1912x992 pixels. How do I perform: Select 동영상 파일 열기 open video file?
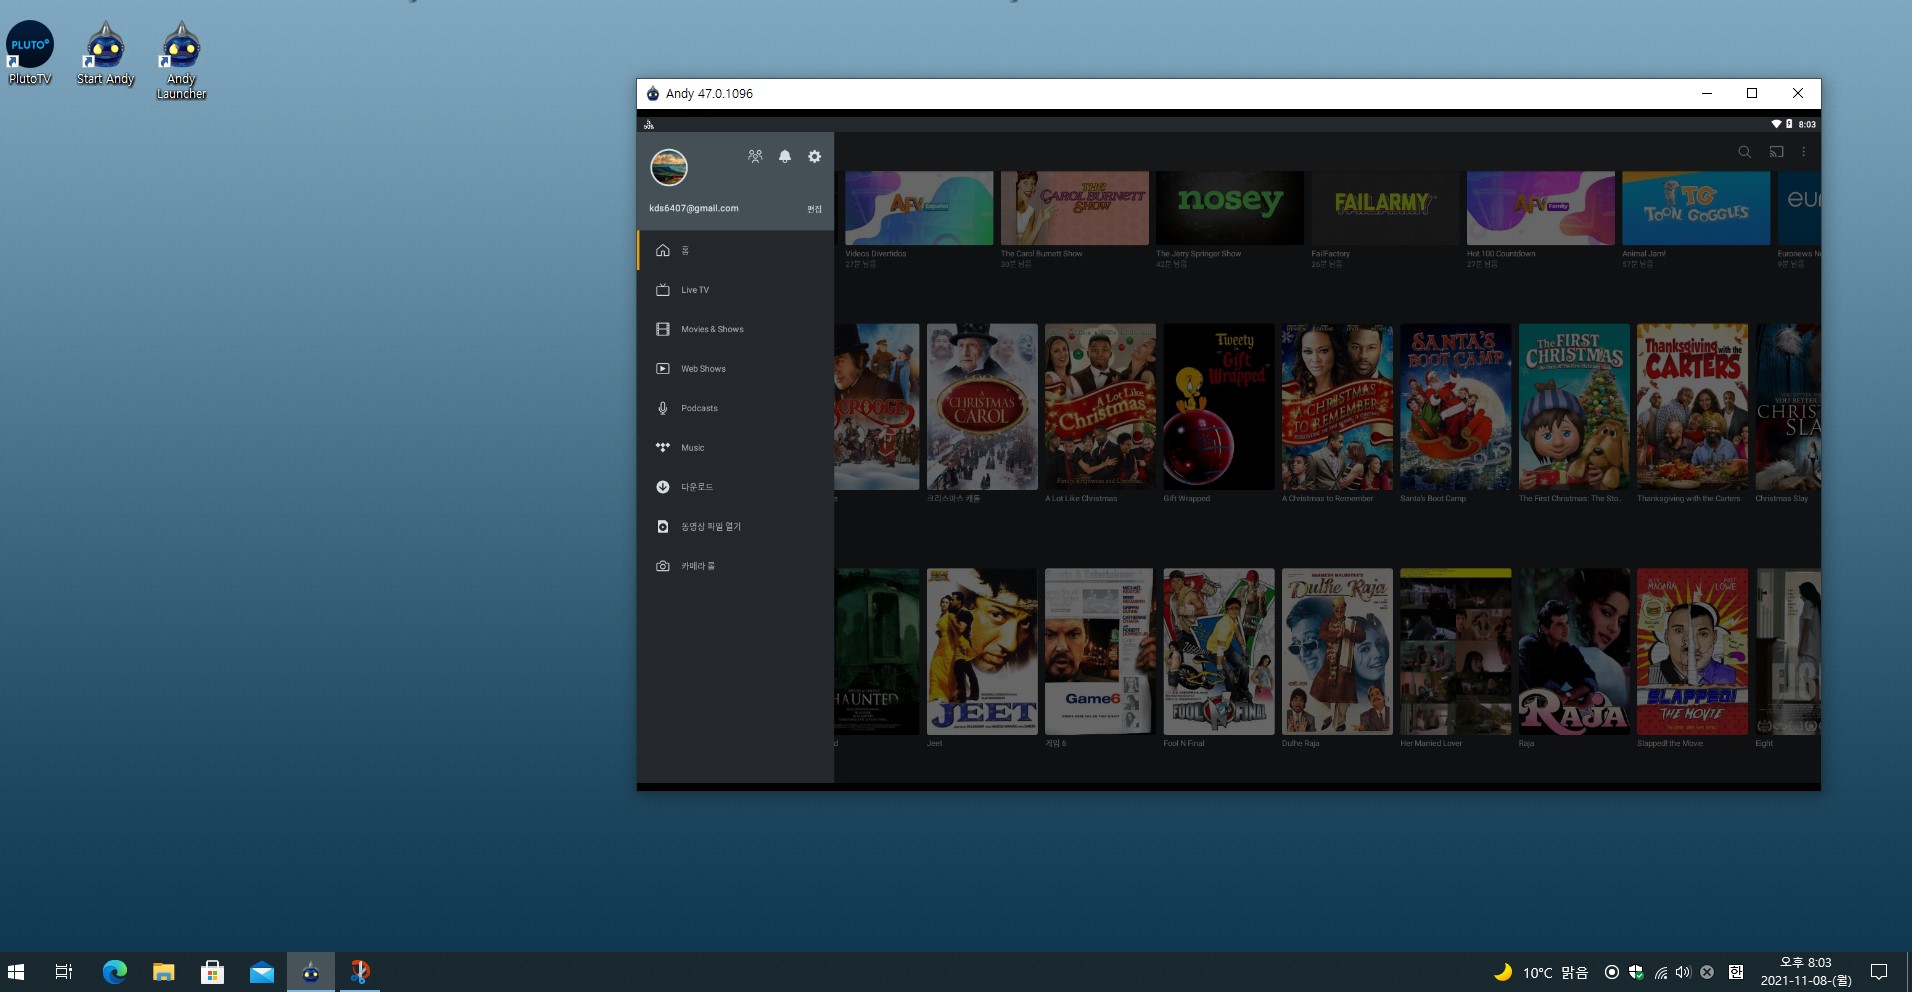click(736, 527)
